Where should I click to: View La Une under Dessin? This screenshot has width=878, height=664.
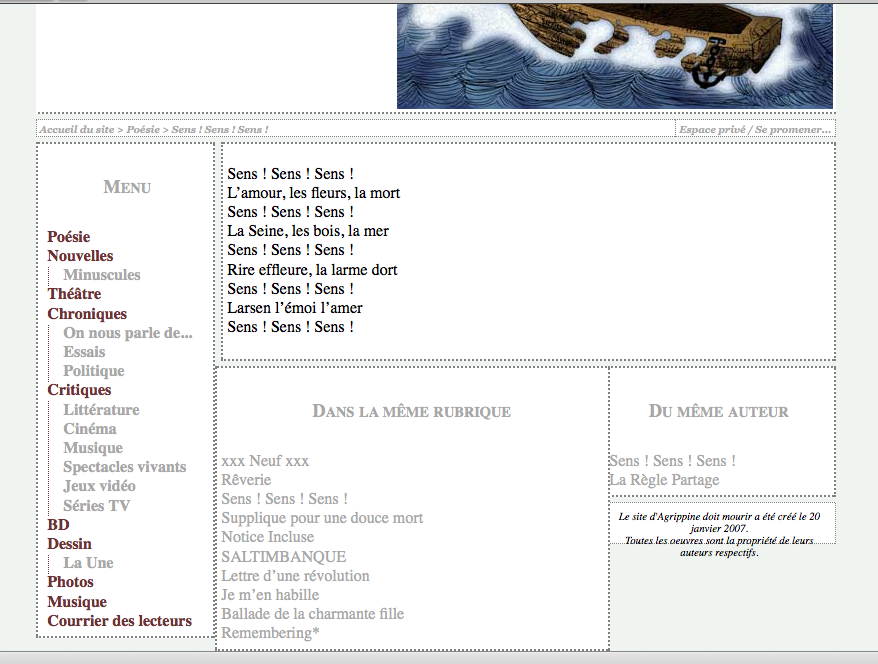87,563
